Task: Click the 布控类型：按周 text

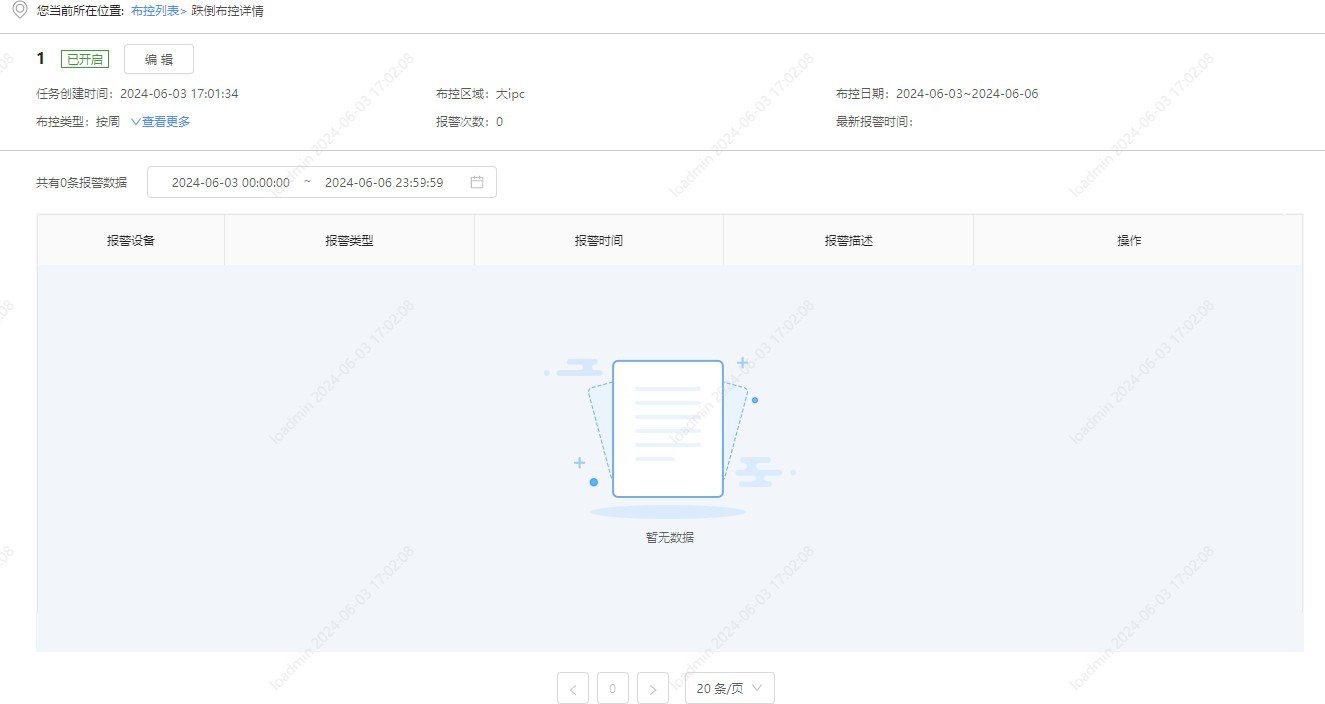Action: [x=78, y=122]
